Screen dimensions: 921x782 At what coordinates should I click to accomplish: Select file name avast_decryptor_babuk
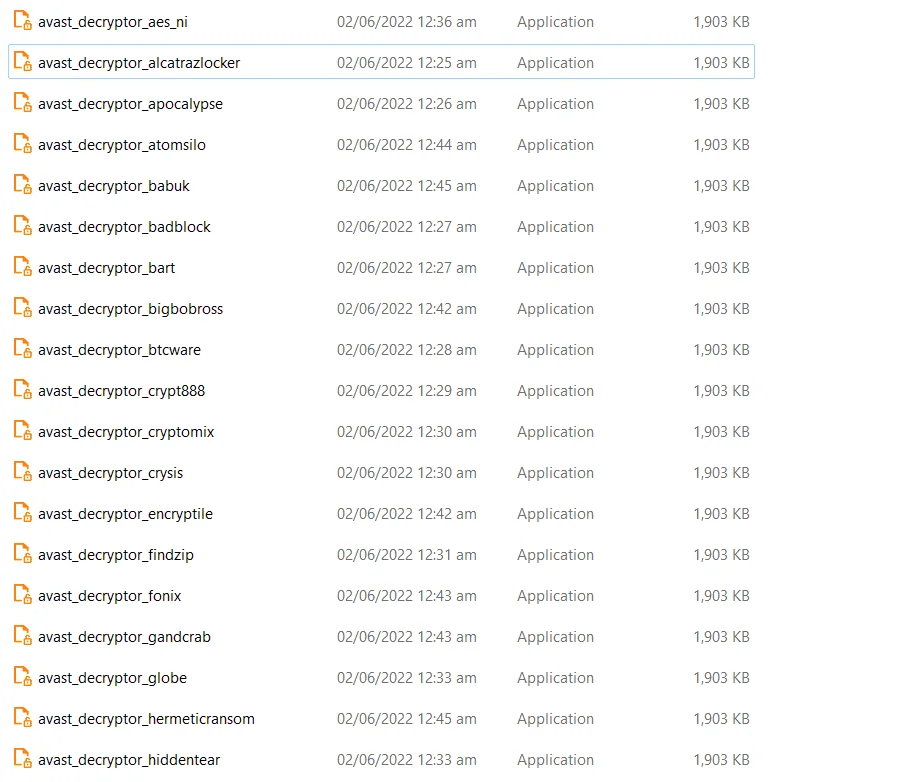click(x=114, y=186)
